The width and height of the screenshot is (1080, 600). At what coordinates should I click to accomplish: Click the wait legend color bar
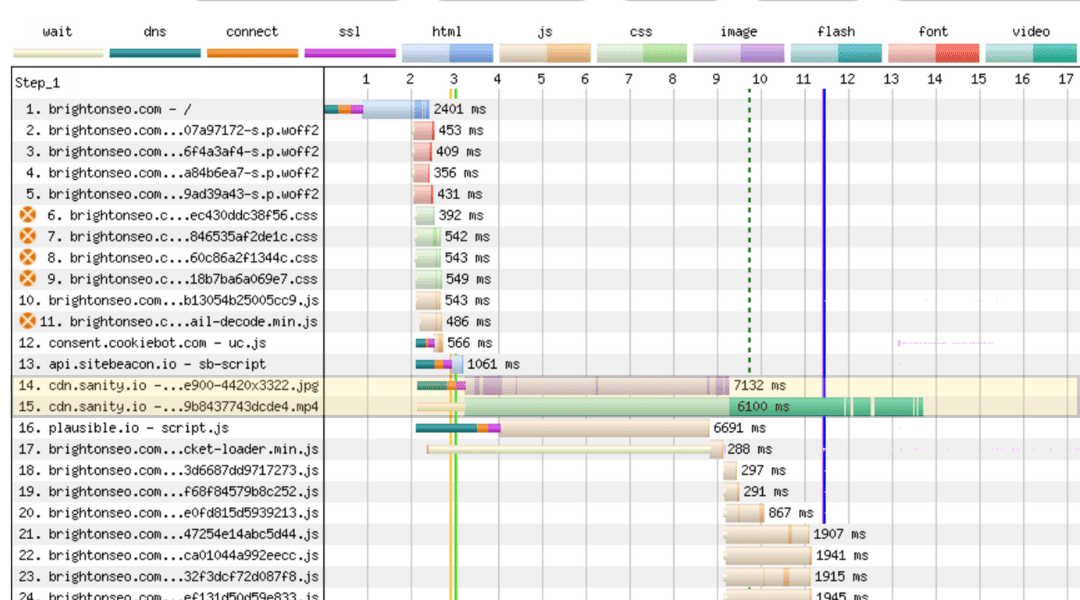point(58,53)
